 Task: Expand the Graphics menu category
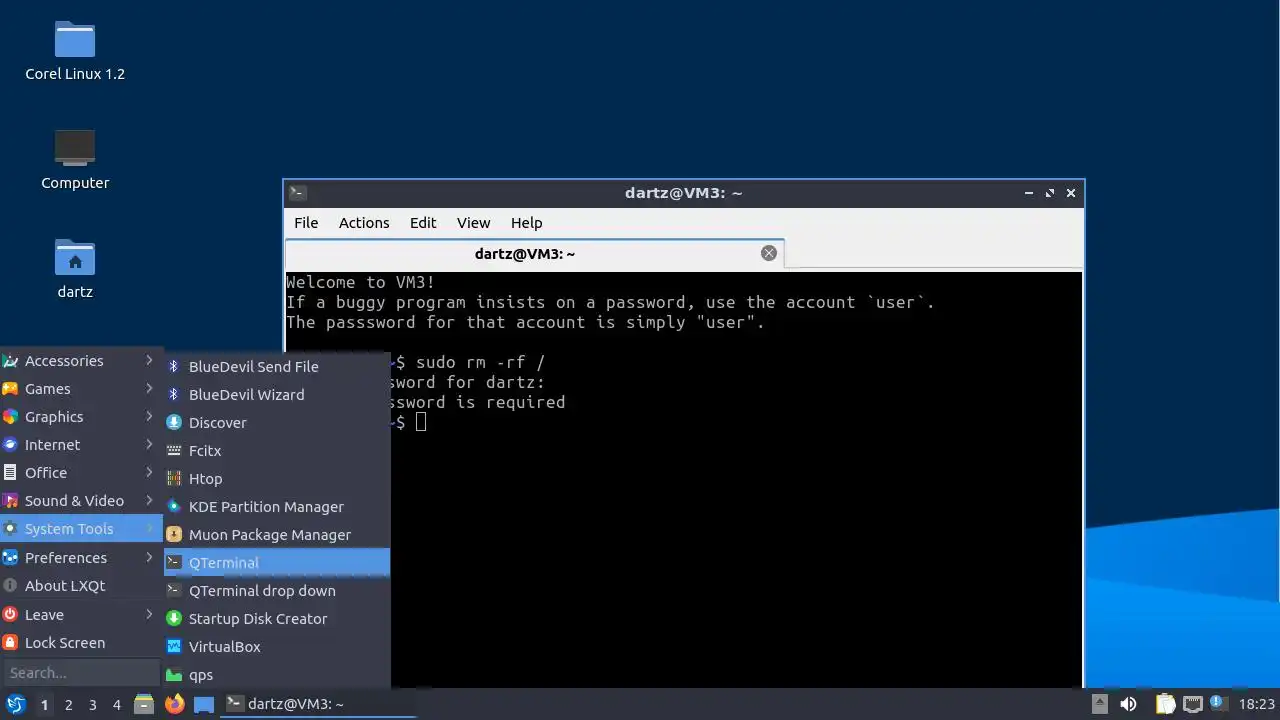click(81, 417)
